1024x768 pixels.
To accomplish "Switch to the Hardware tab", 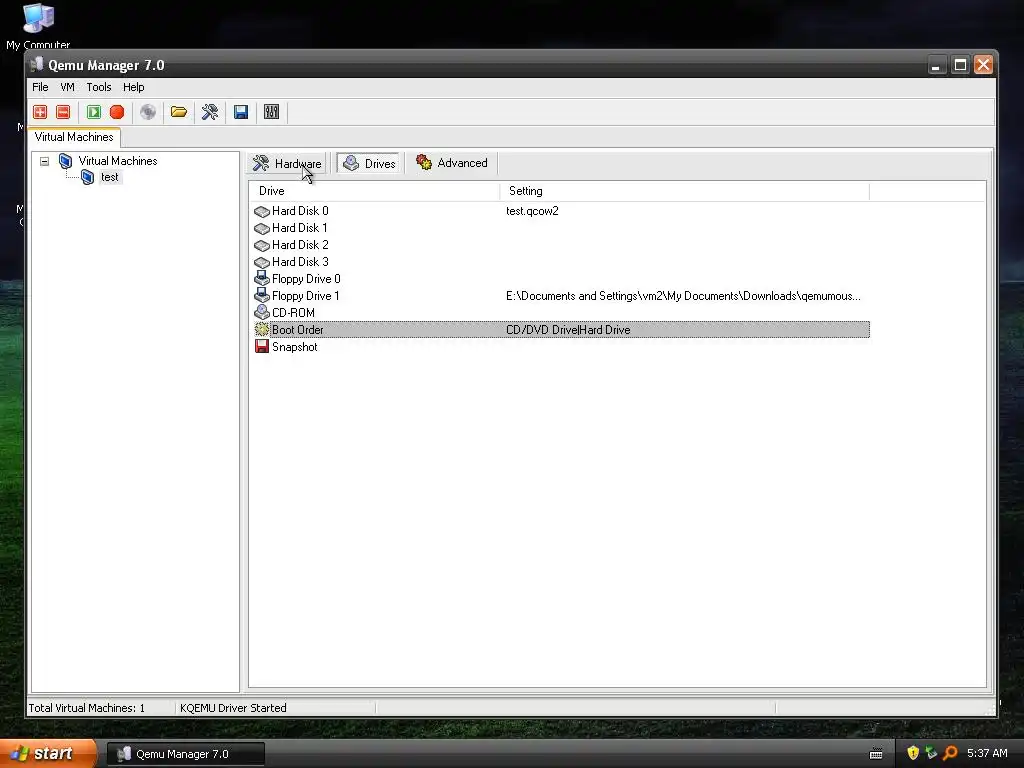I will click(x=287, y=163).
